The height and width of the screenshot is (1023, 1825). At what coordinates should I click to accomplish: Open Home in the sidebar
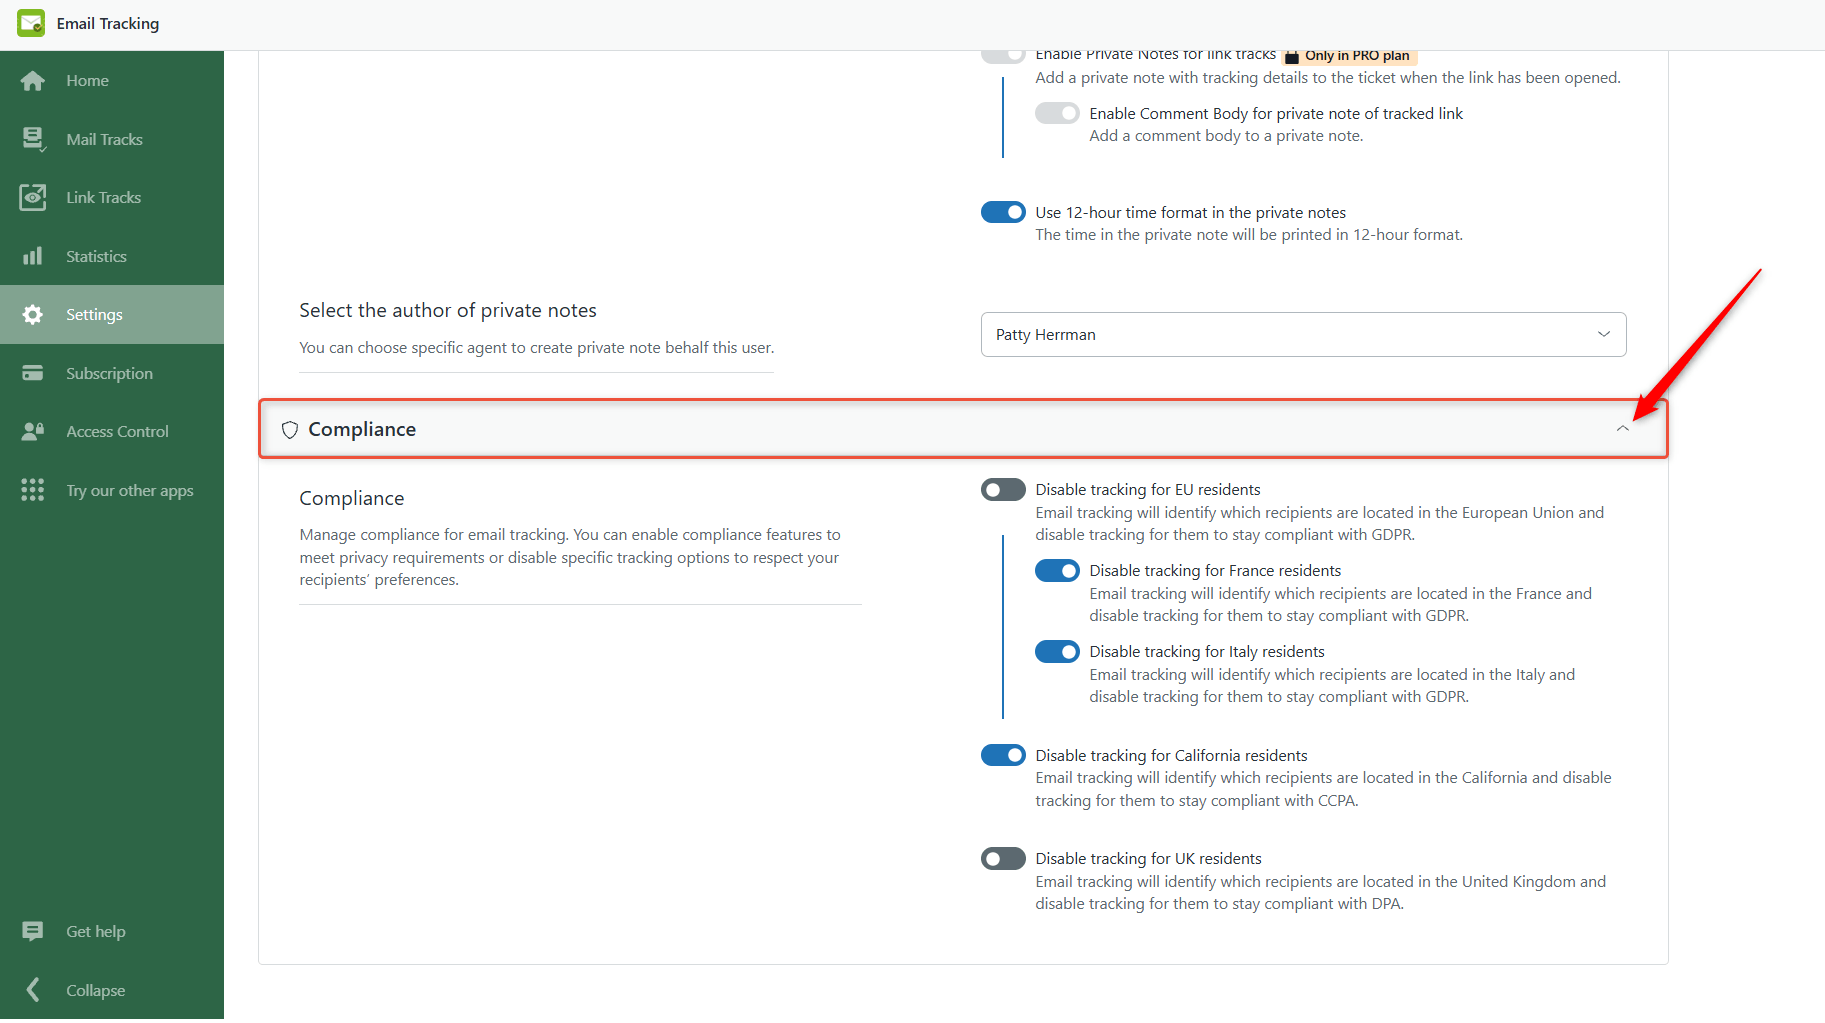click(112, 81)
